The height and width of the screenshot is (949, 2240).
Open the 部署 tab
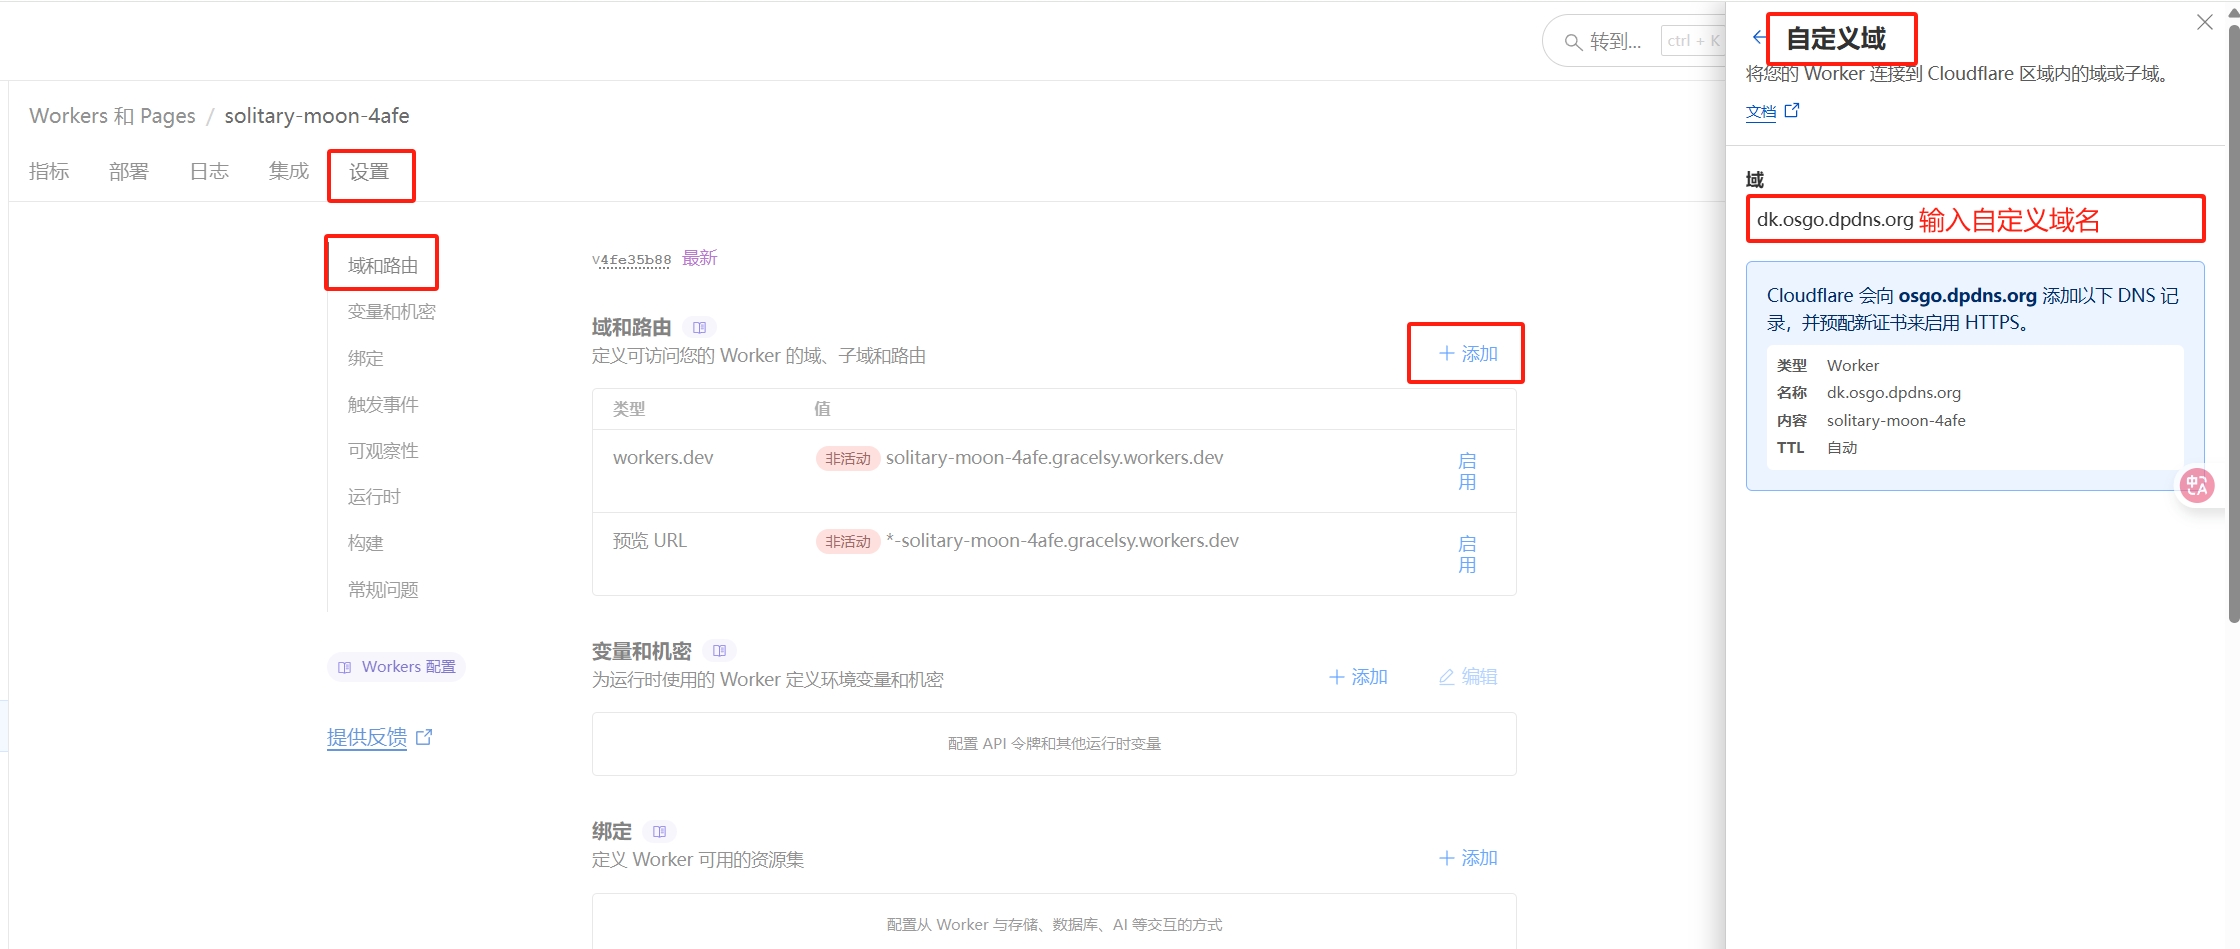129,172
